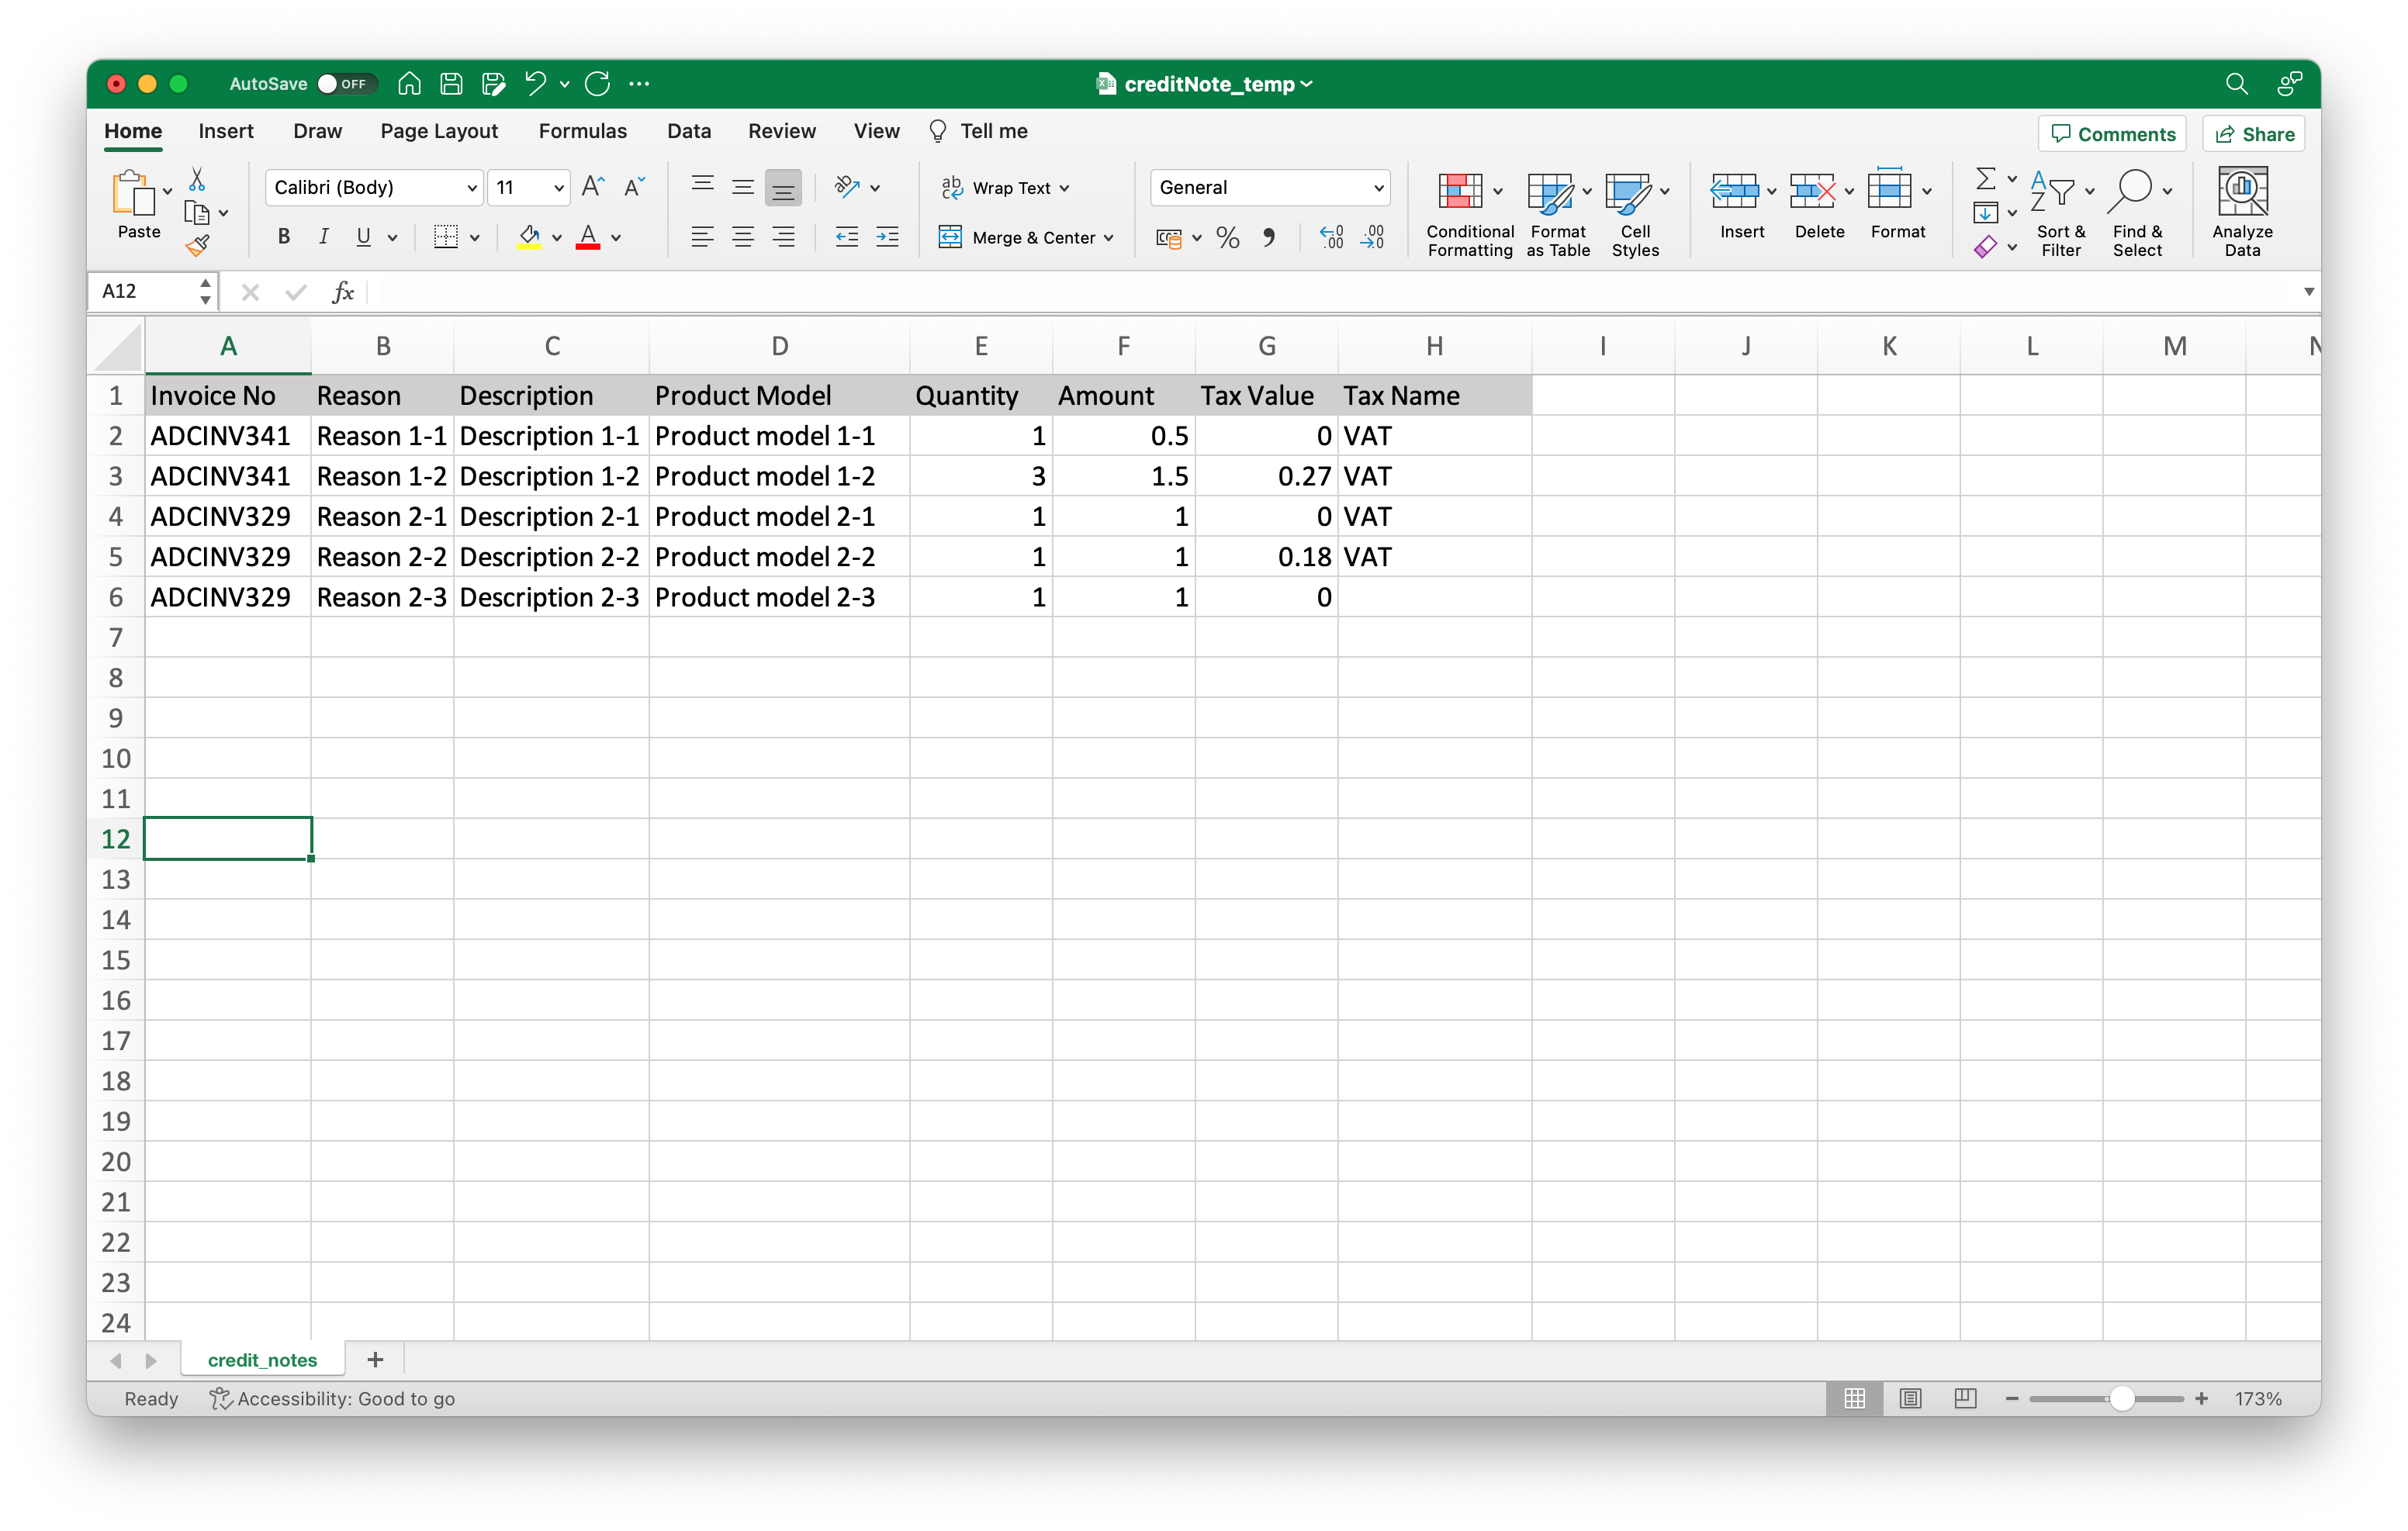The height and width of the screenshot is (1531, 2408).
Task: Toggle underline formatting
Action: (364, 237)
